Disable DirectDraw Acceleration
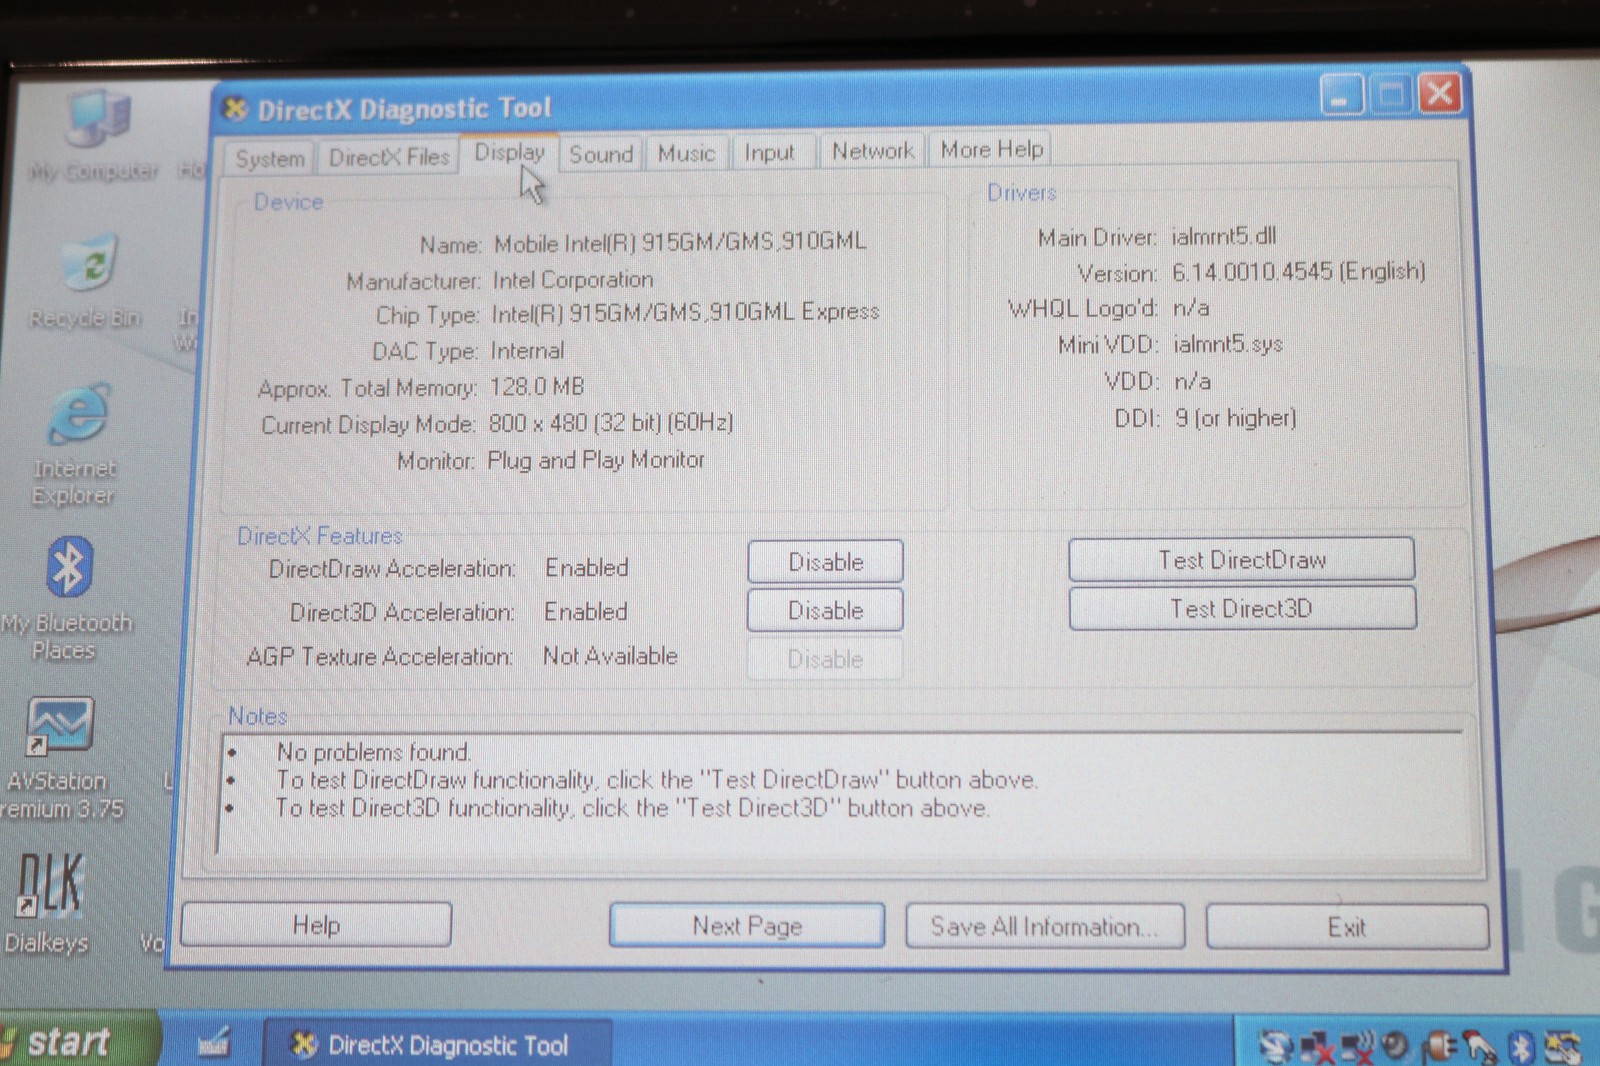1600x1066 pixels. [x=826, y=562]
